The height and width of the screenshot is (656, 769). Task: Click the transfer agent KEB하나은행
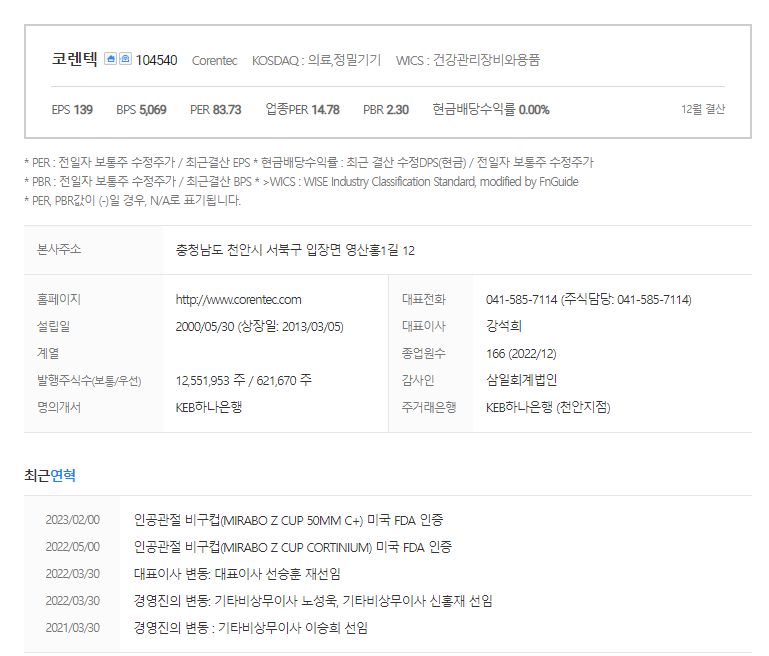209,407
